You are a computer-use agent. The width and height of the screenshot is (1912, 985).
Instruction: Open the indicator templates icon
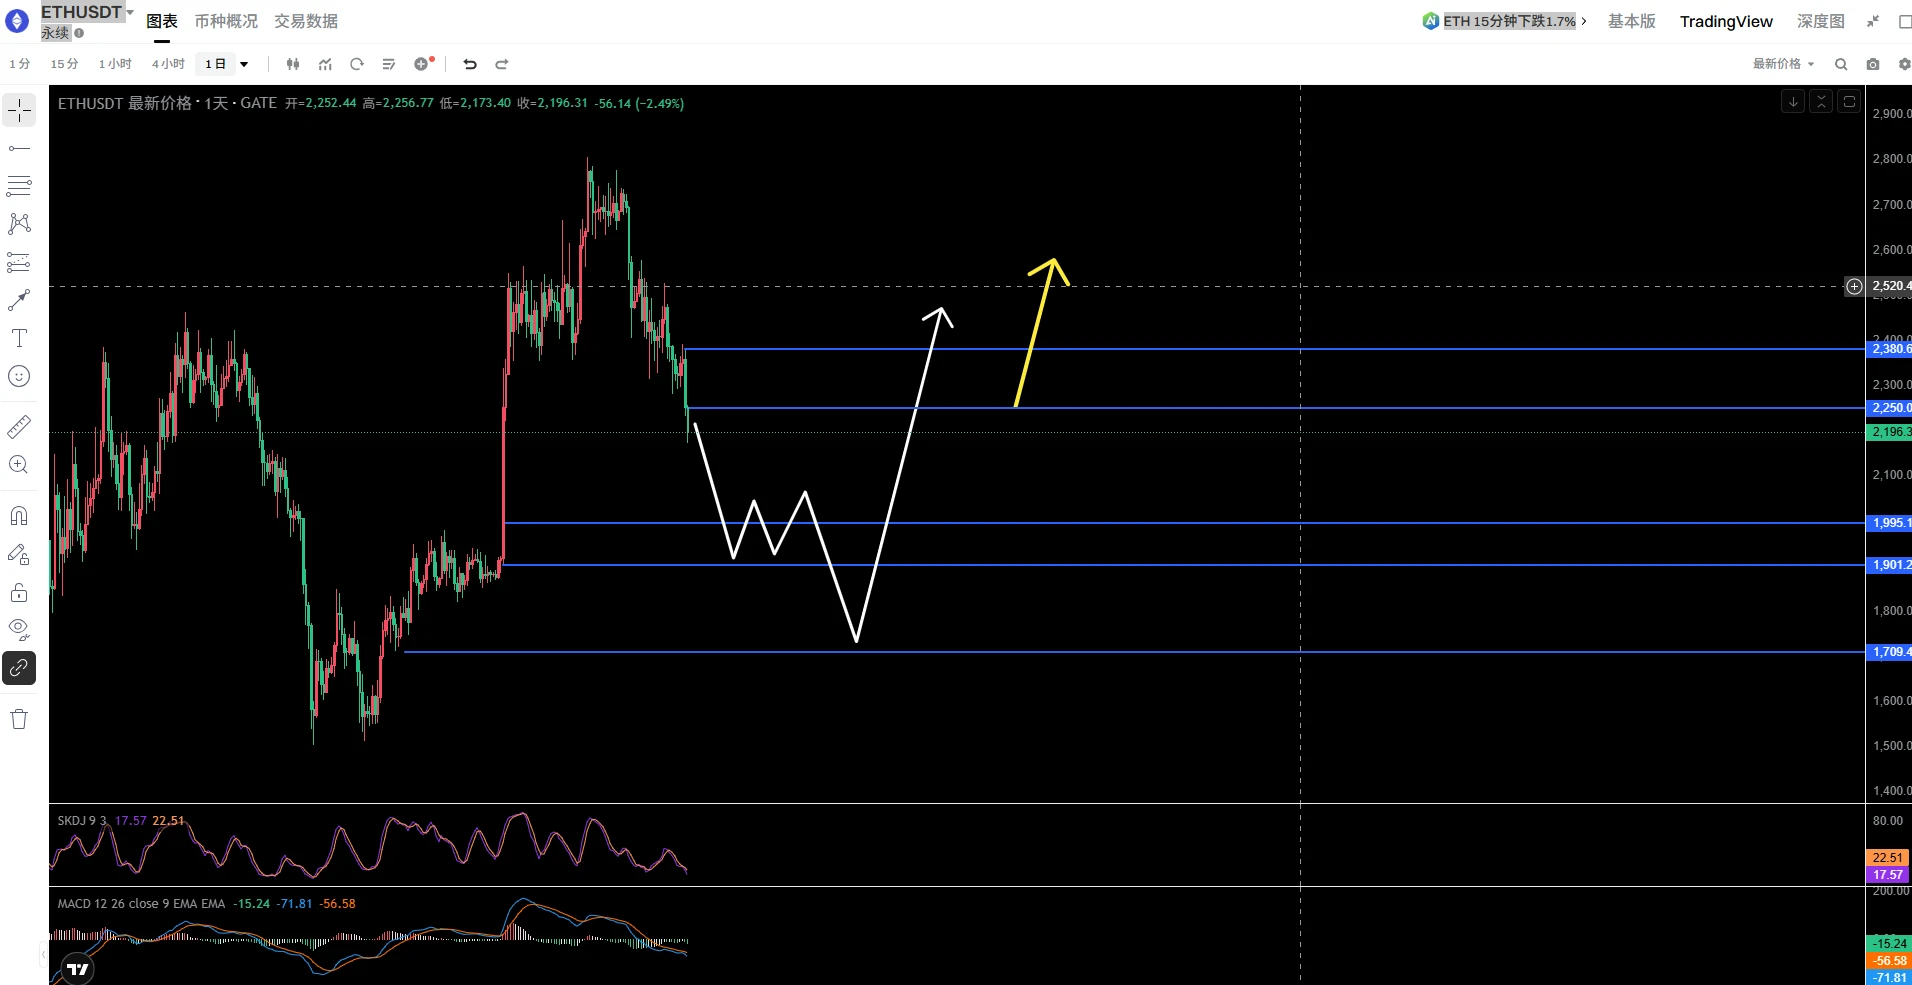(389, 64)
